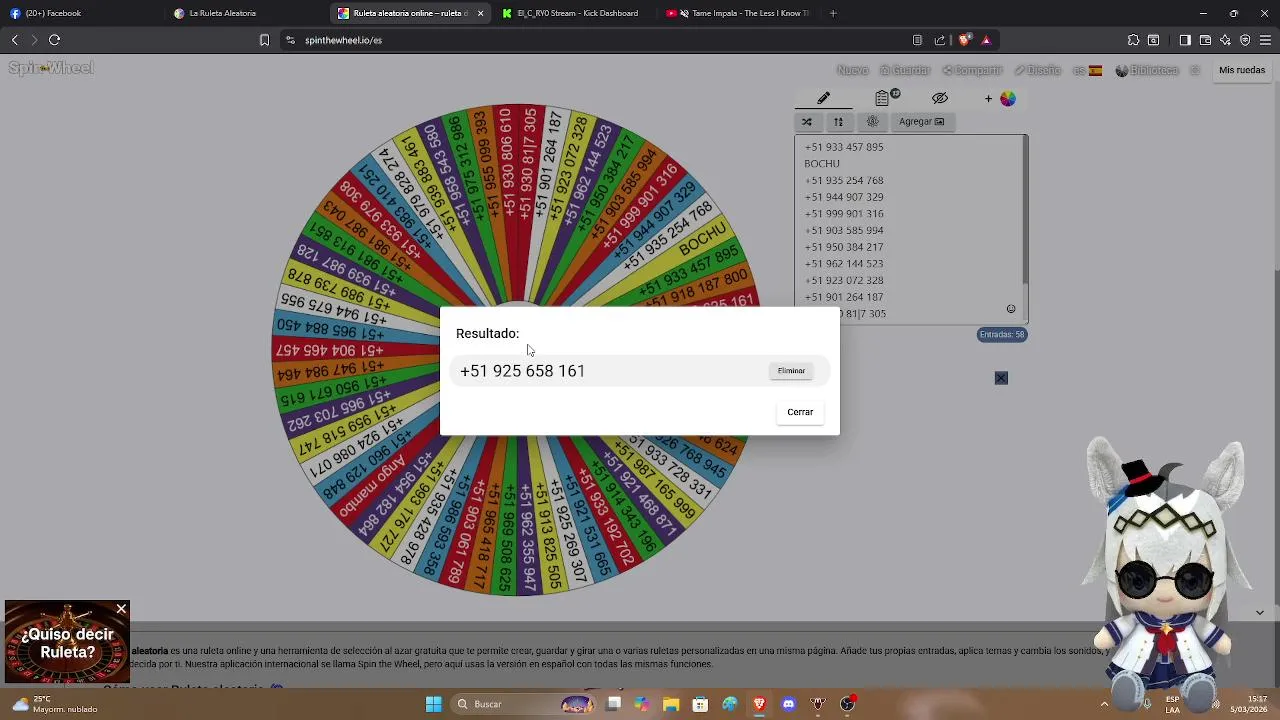Switch to the results clipboard tab

tap(883, 98)
